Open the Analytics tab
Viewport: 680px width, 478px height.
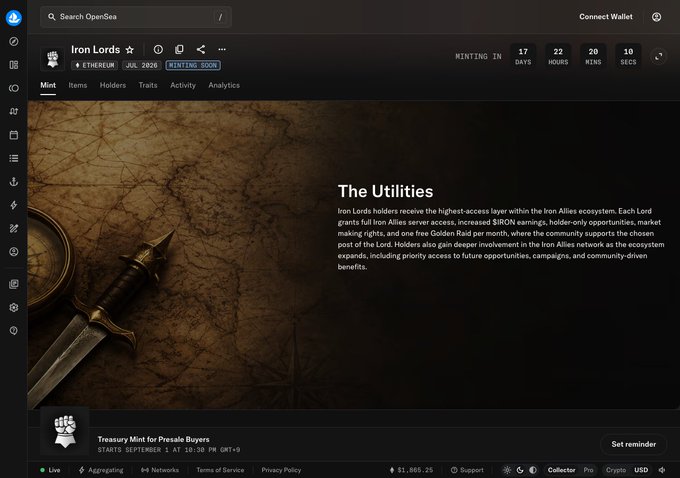point(224,85)
